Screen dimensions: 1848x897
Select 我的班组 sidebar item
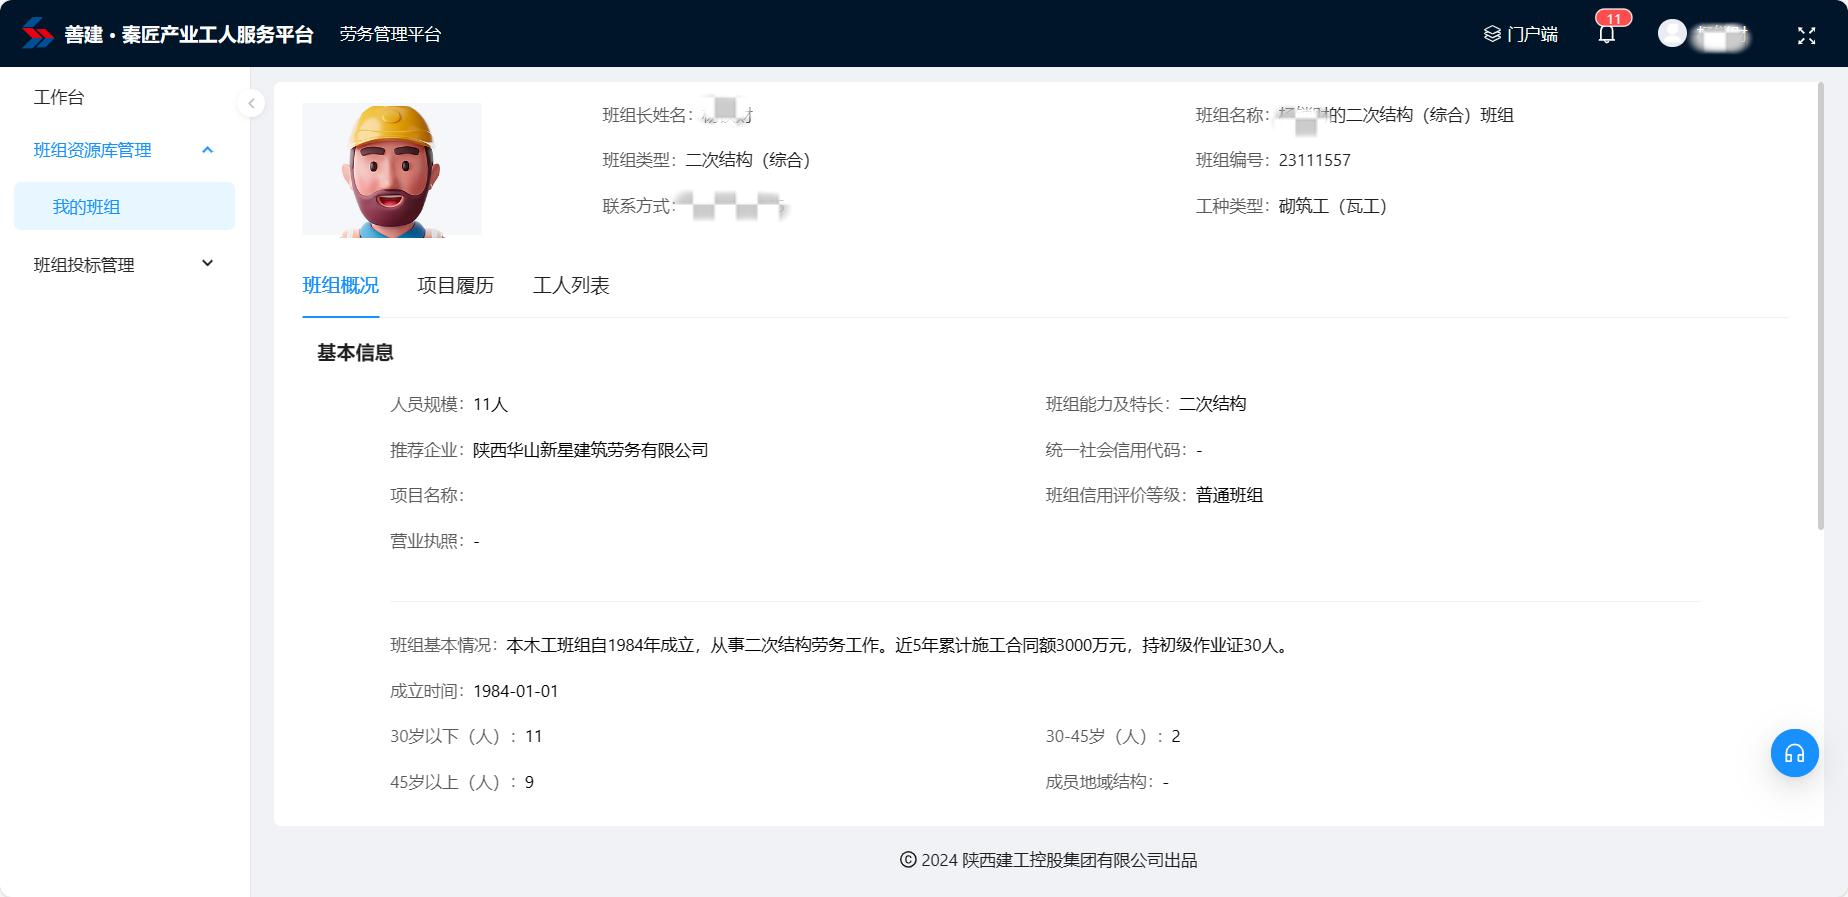click(86, 207)
